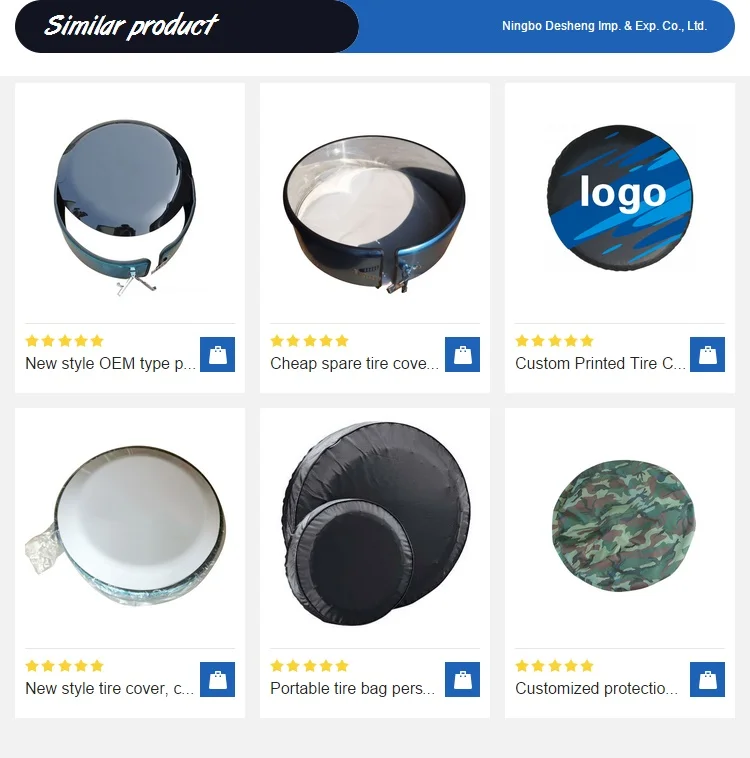Image resolution: width=750 pixels, height=758 pixels.
Task: Open the camouflage tire cover image
Action: pyautogui.click(x=623, y=526)
